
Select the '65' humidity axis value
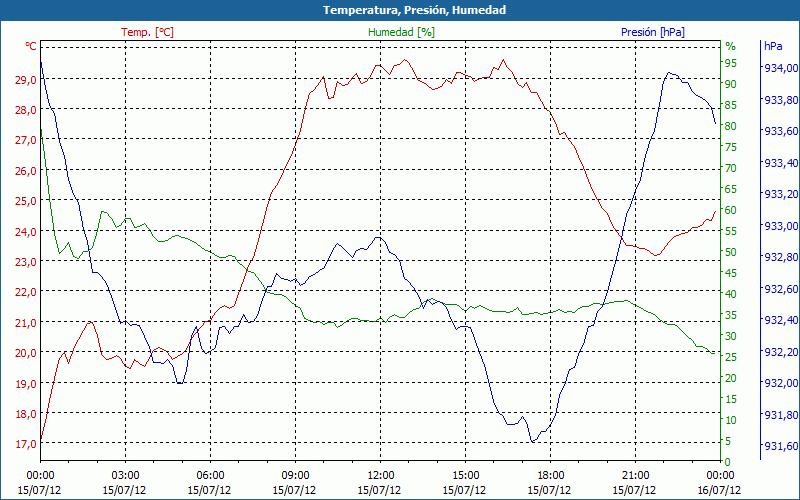[731, 189]
